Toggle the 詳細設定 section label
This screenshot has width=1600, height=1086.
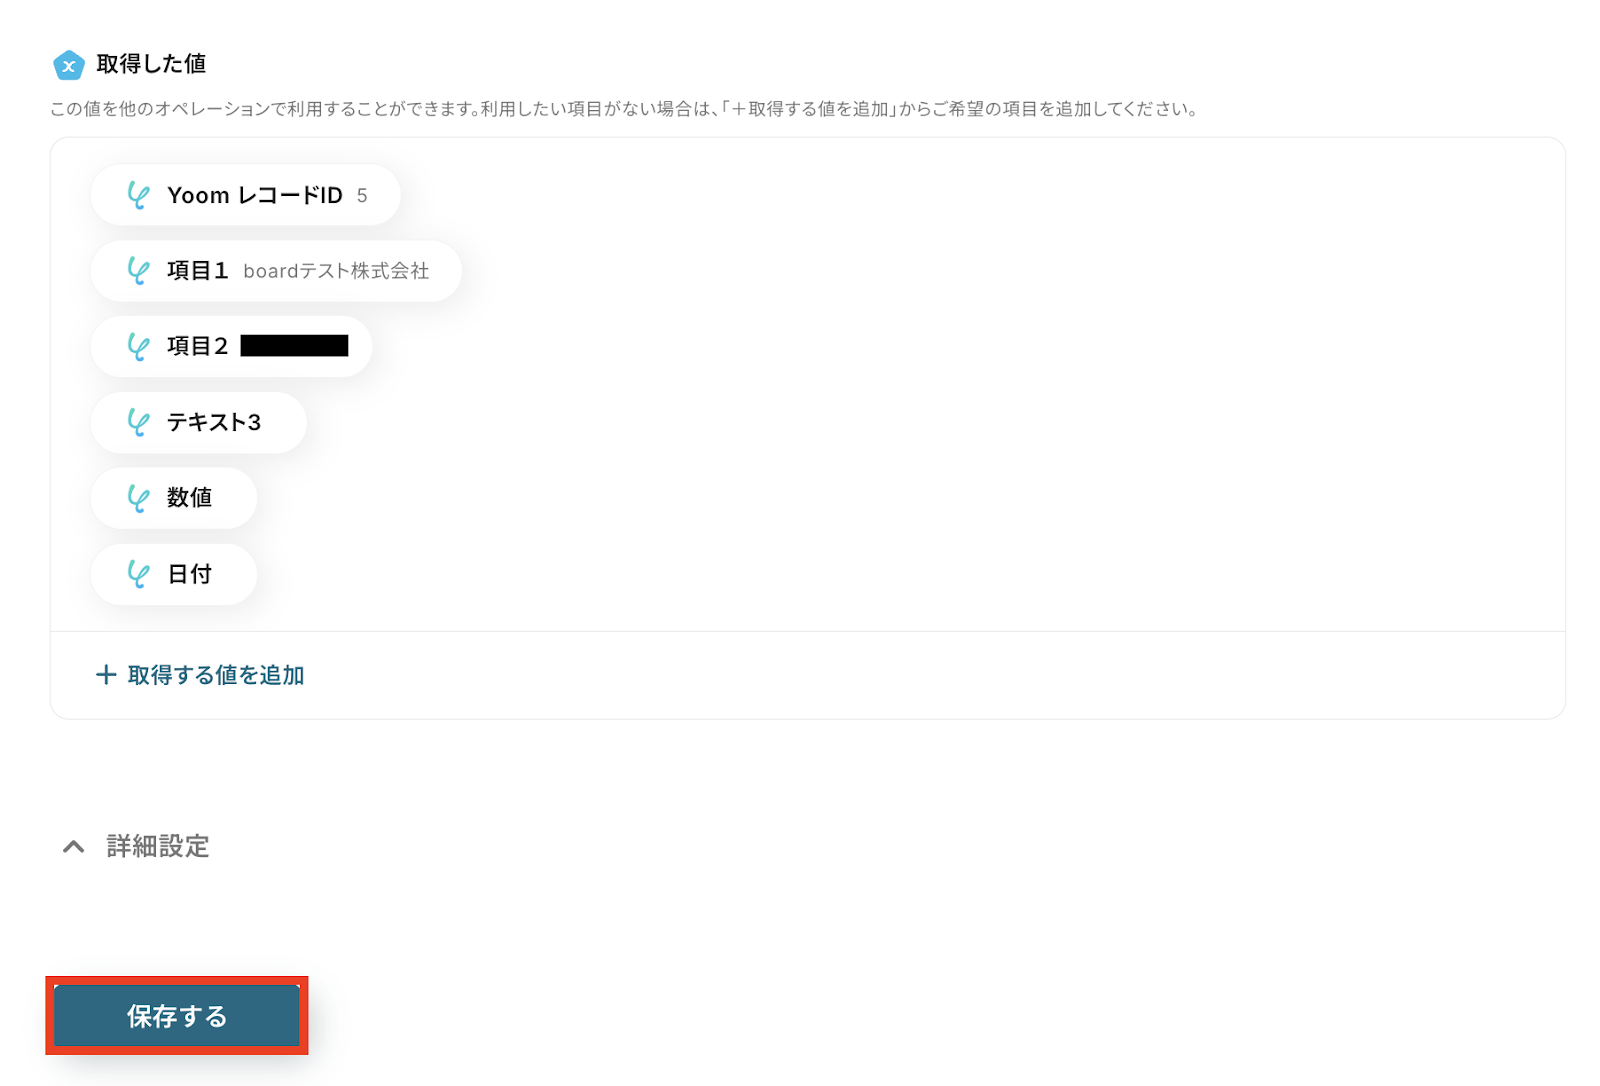click(x=158, y=847)
